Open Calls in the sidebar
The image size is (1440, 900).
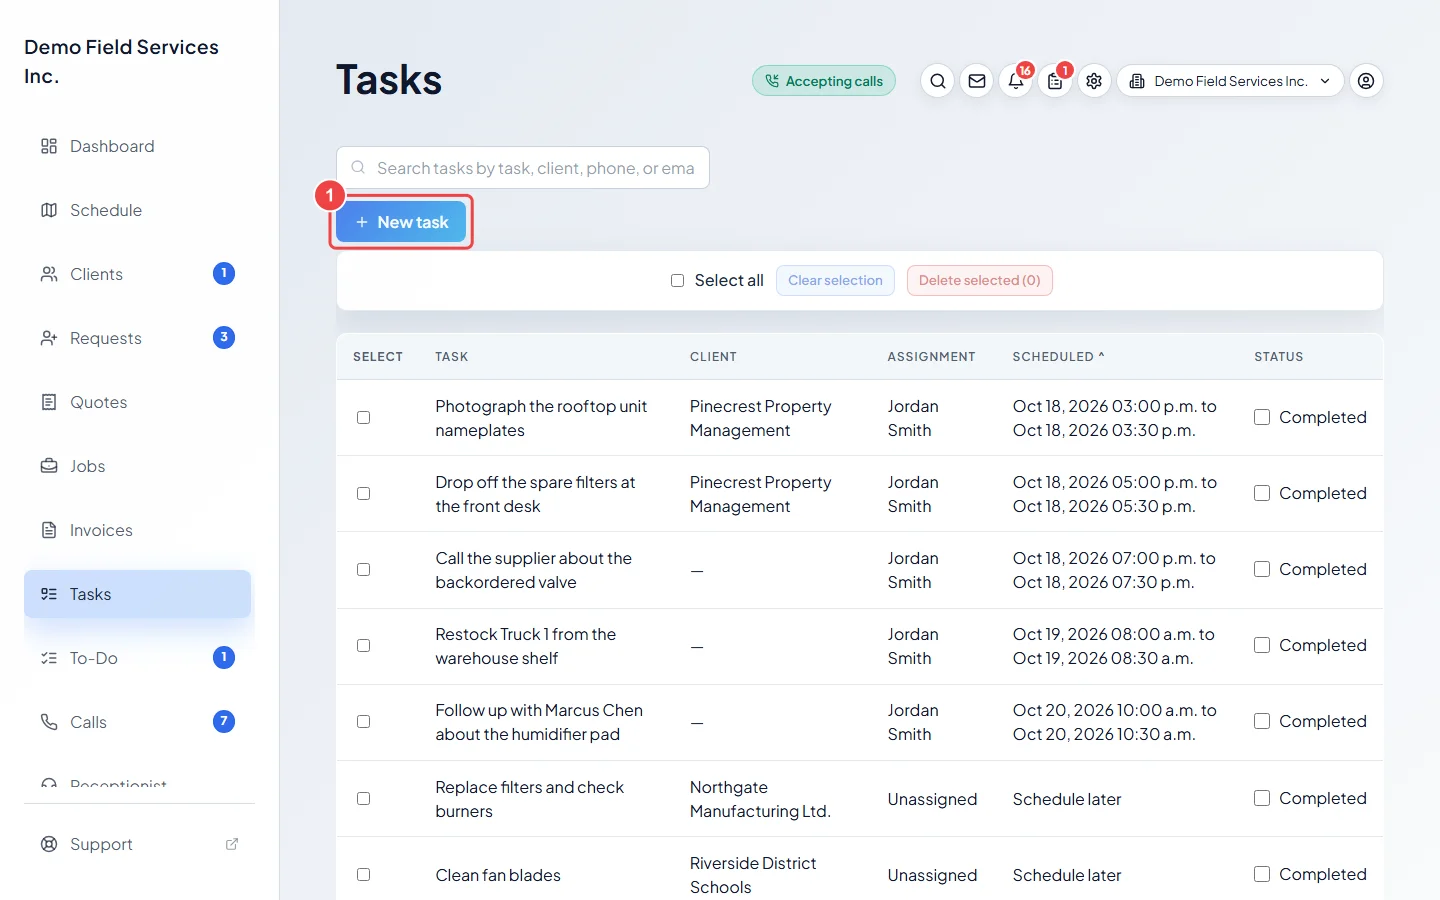point(137,722)
